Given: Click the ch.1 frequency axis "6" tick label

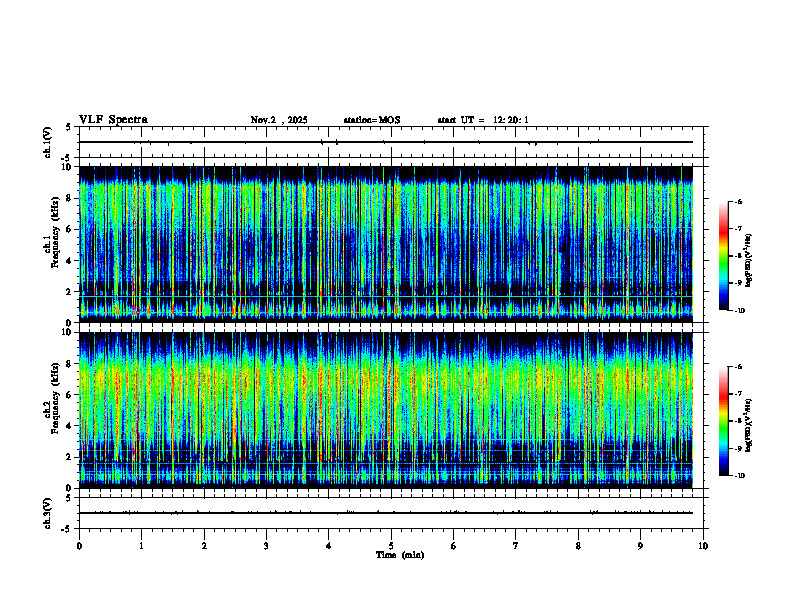Looking at the screenshot, I should click(x=68, y=230).
